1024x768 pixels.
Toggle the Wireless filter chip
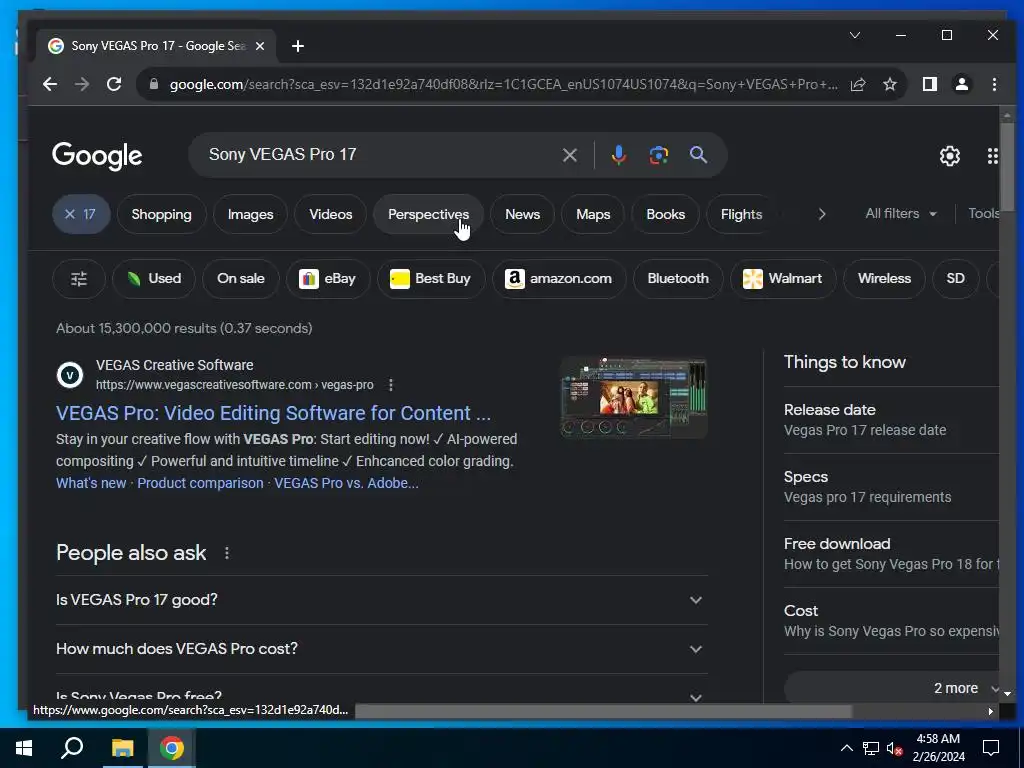coord(884,279)
